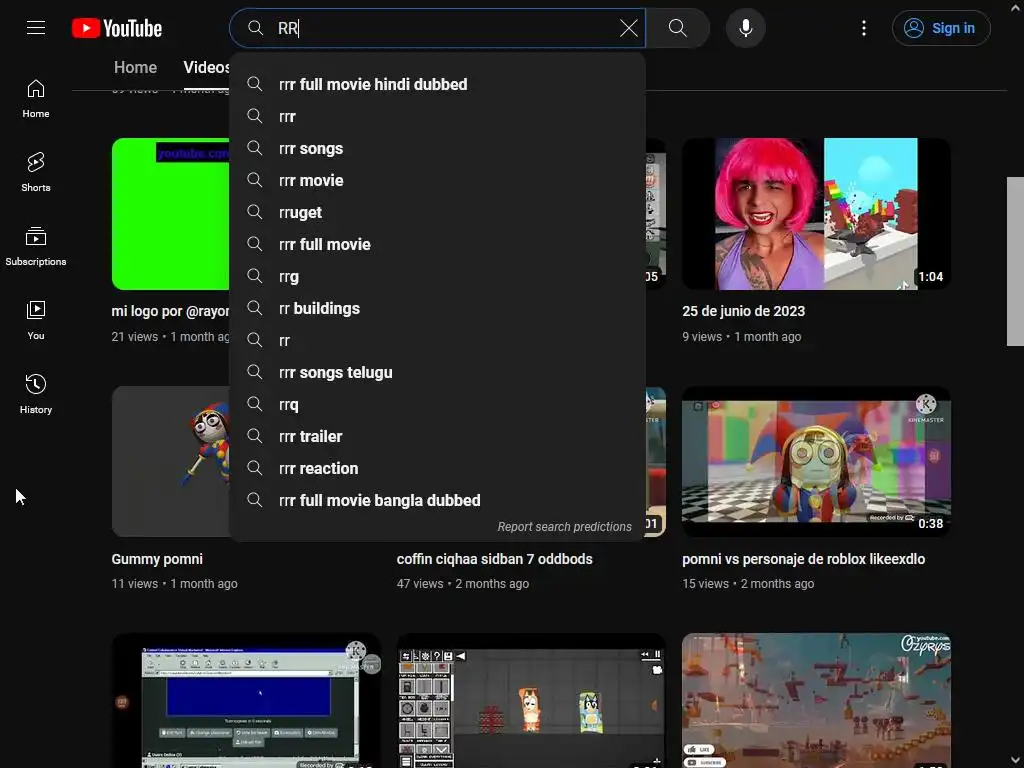
Task: Select the 'rr buildings' suggestion
Action: (x=438, y=308)
